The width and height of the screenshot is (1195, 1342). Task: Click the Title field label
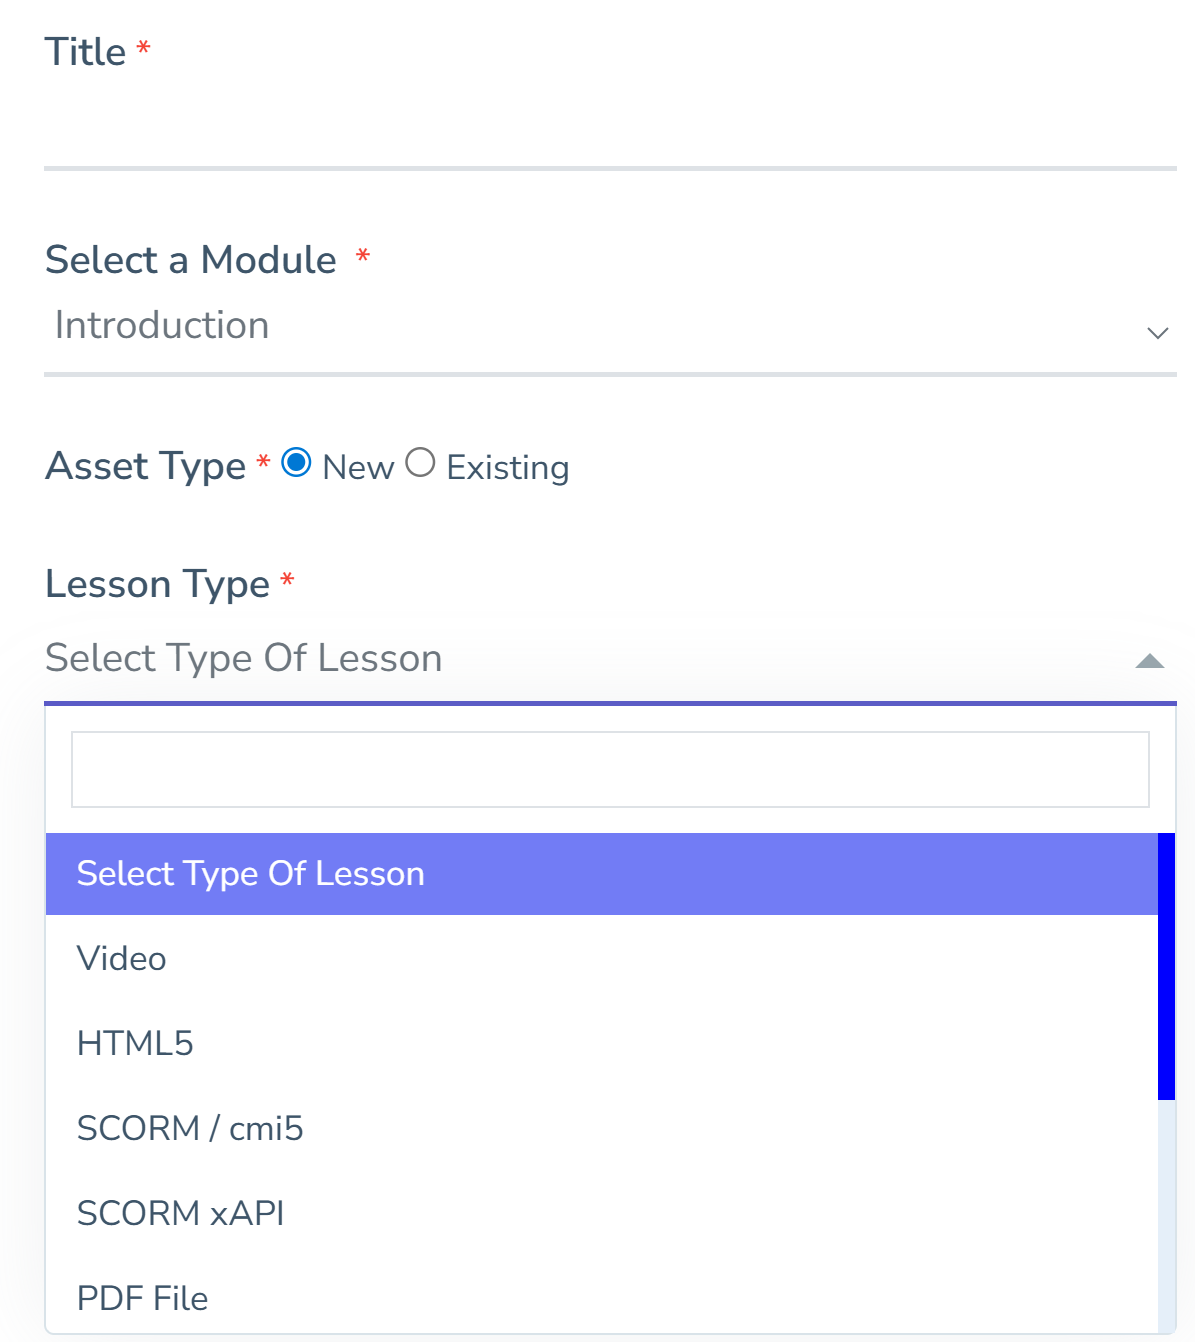(86, 52)
